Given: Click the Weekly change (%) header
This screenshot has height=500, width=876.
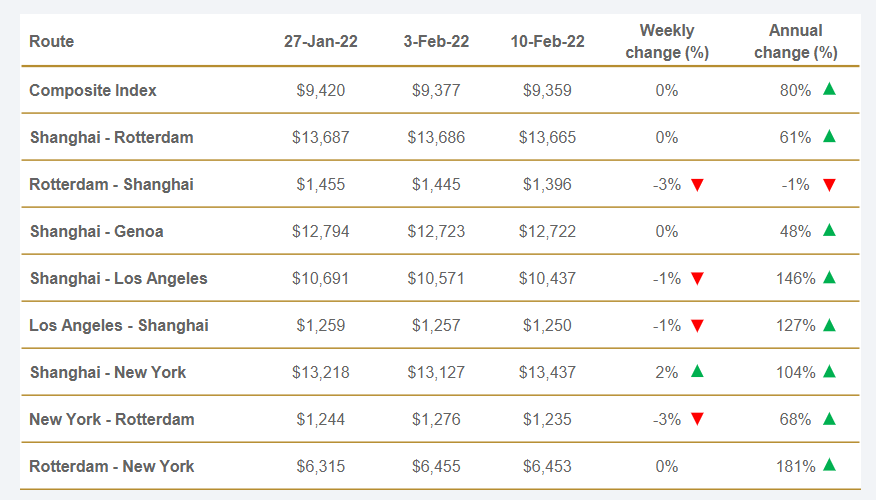Looking at the screenshot, I should (x=667, y=42).
